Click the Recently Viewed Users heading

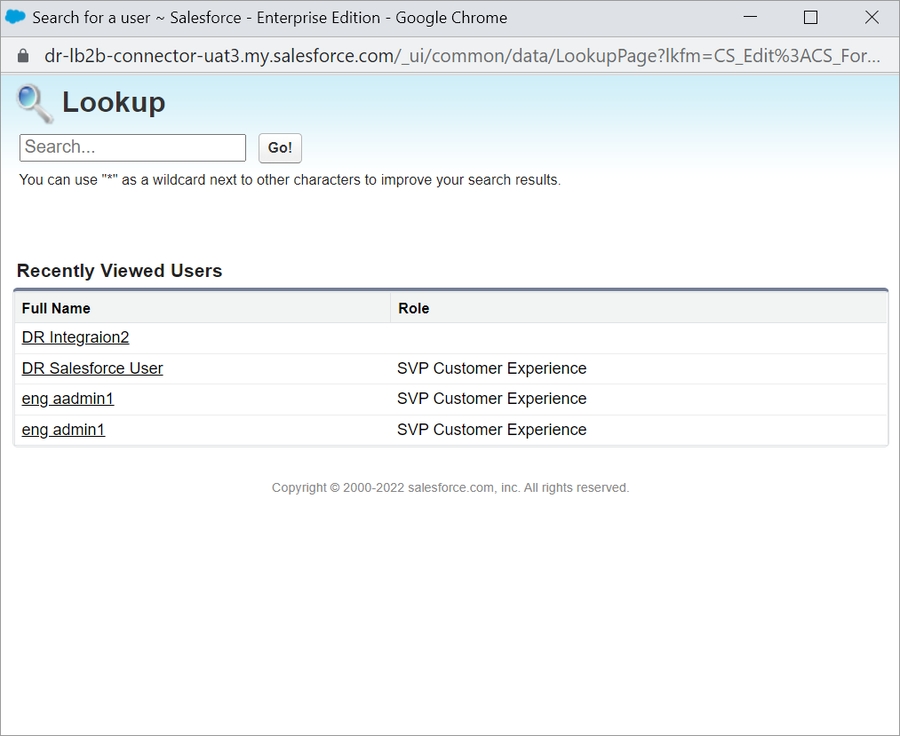(x=119, y=271)
